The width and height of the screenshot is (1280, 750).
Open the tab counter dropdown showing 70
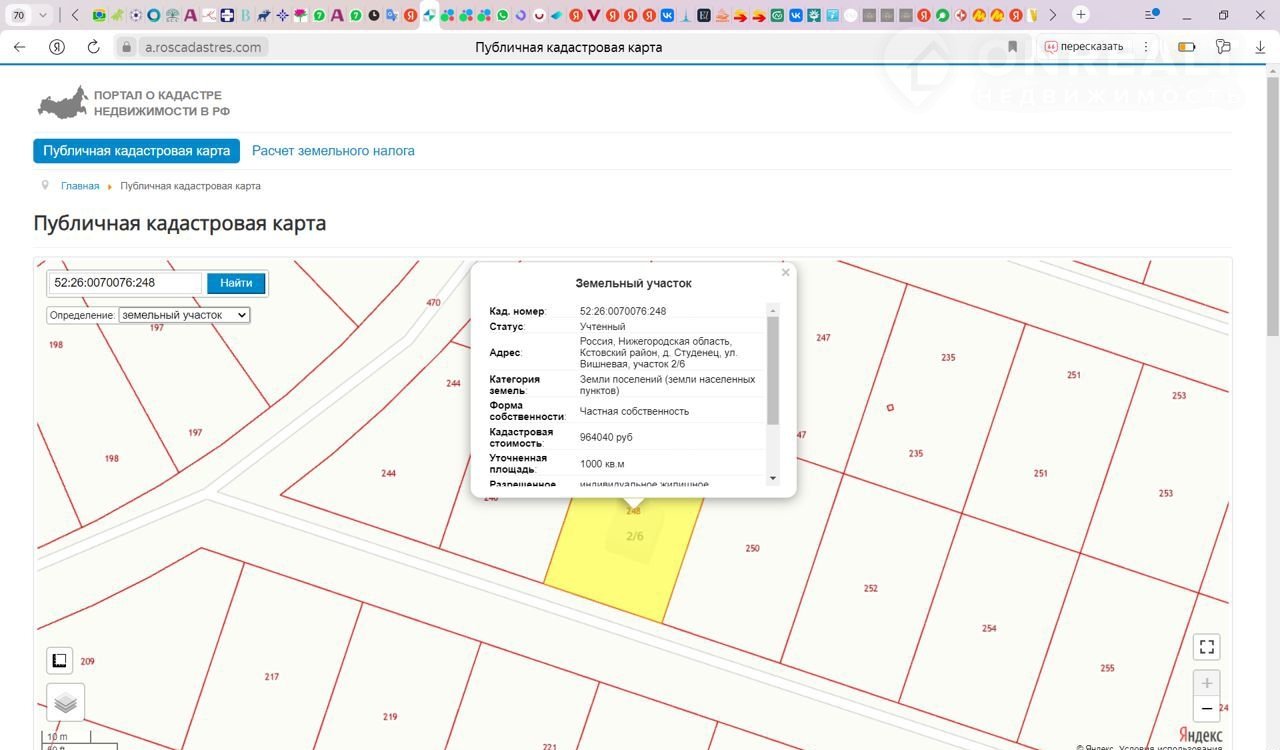[x=29, y=15]
